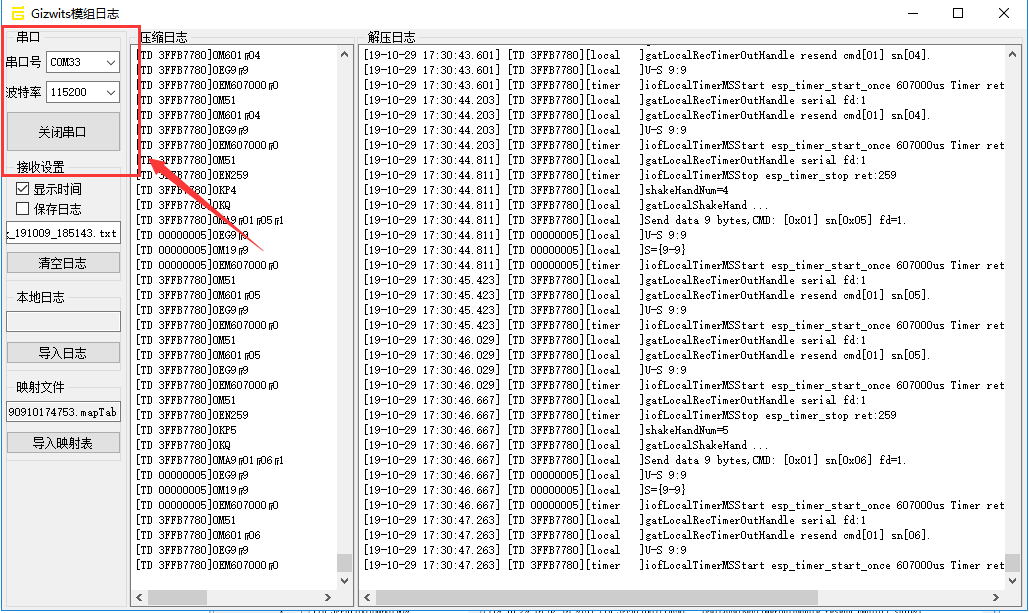
Task: Open the 串口号 COM33 dropdown
Action: (109, 62)
